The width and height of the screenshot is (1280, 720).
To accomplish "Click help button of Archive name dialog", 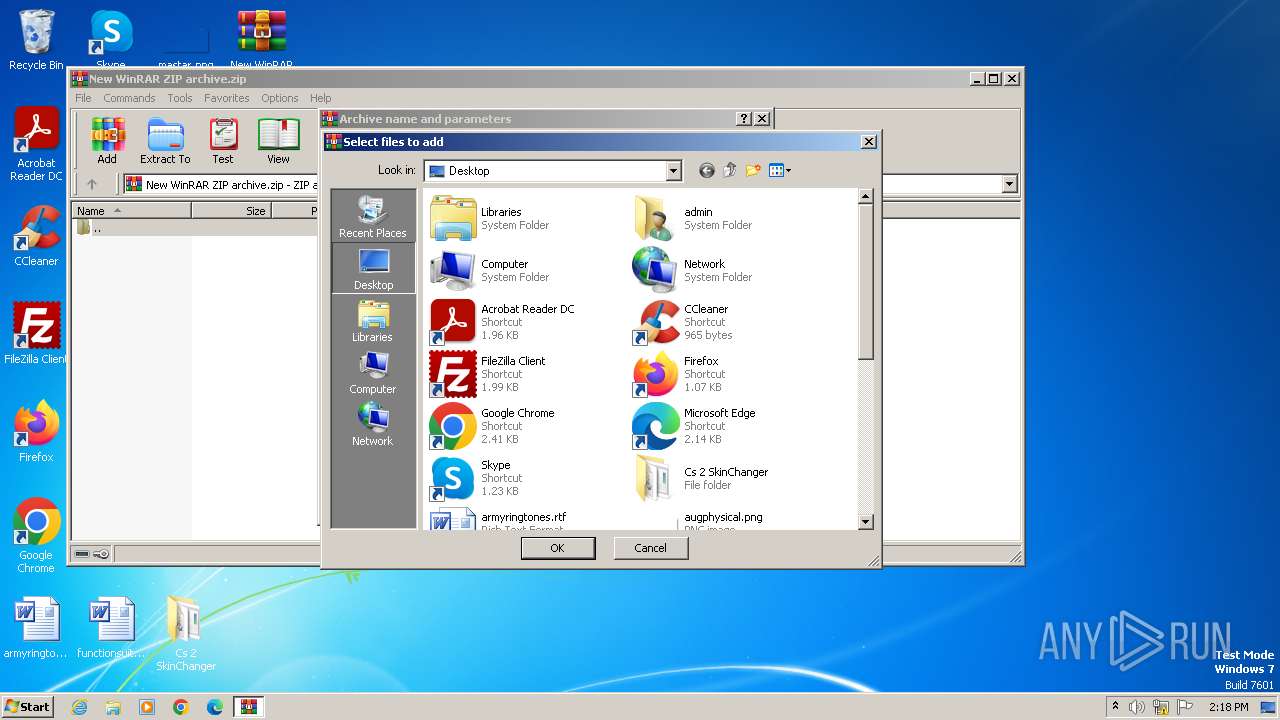I will pos(744,118).
